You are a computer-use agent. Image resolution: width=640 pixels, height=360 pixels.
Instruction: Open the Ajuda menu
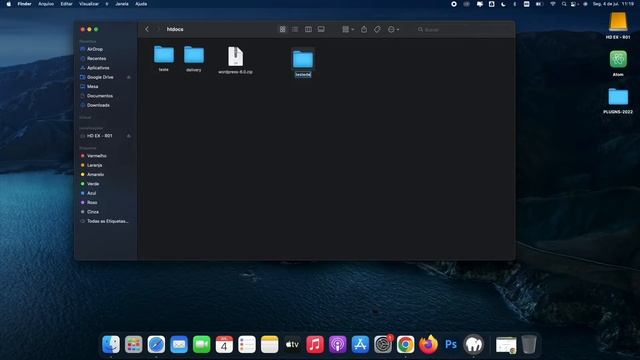pos(141,4)
